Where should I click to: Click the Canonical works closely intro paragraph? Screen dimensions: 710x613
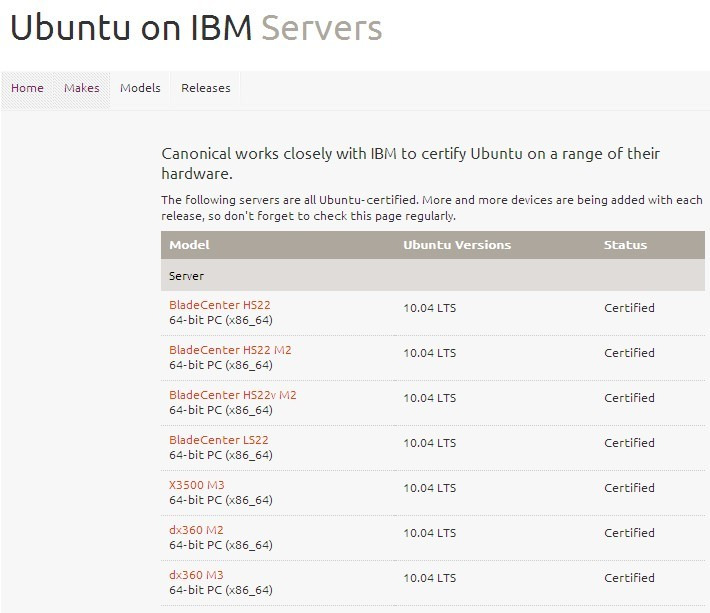[410, 163]
